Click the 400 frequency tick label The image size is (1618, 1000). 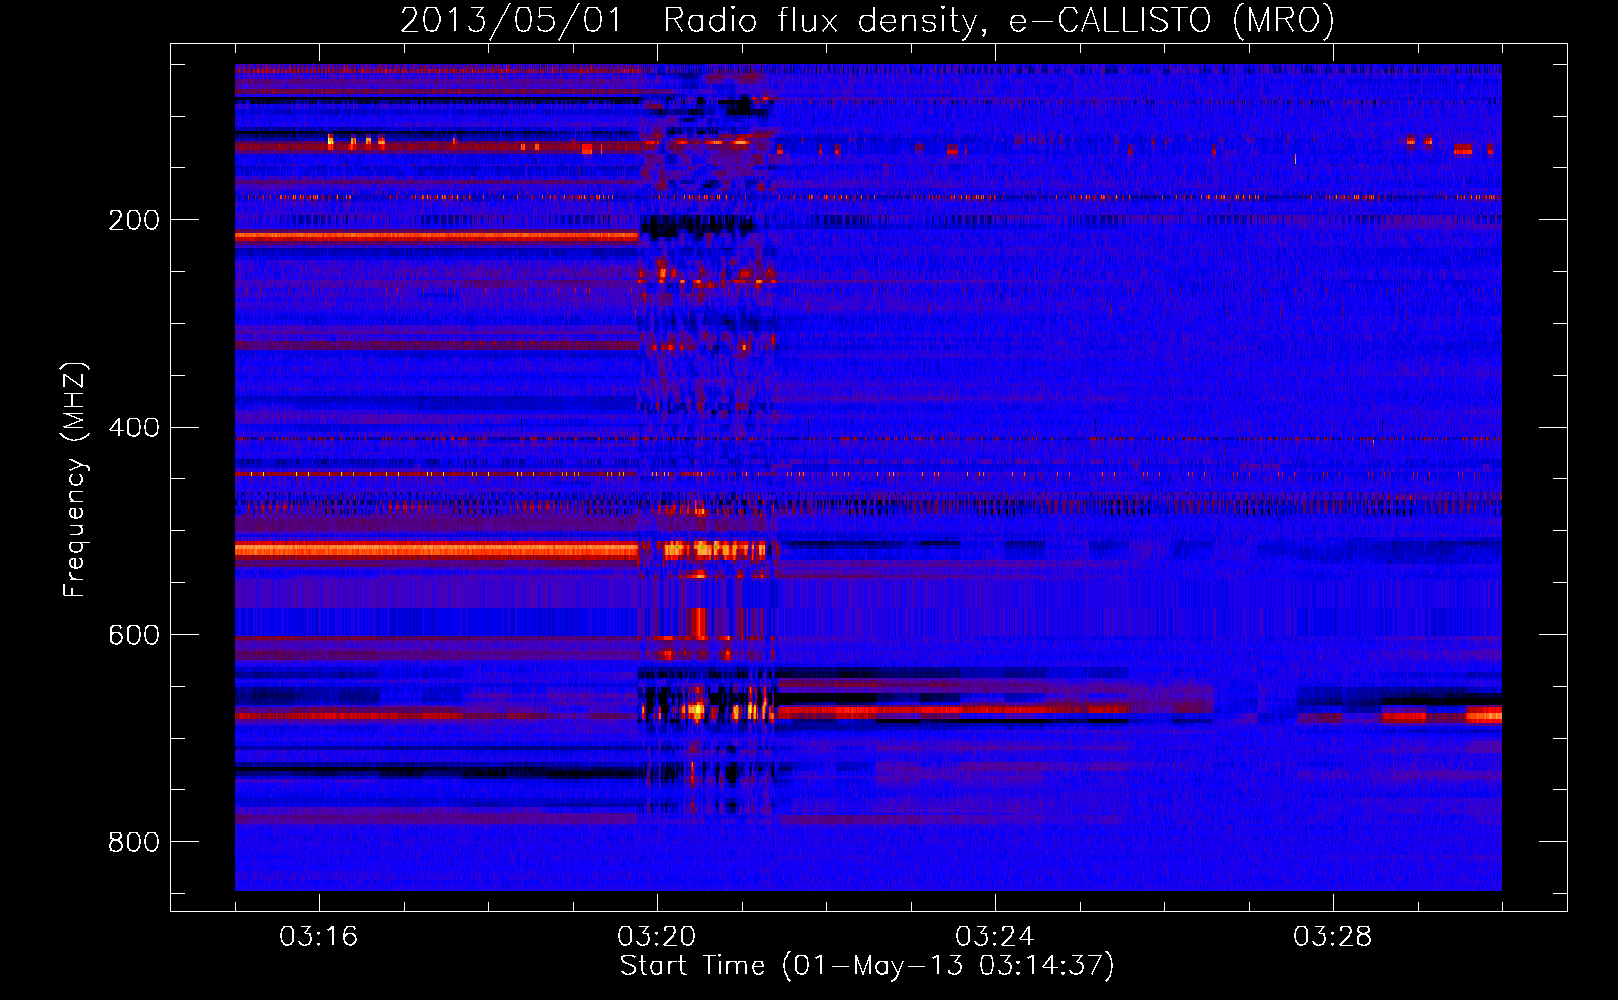click(134, 428)
